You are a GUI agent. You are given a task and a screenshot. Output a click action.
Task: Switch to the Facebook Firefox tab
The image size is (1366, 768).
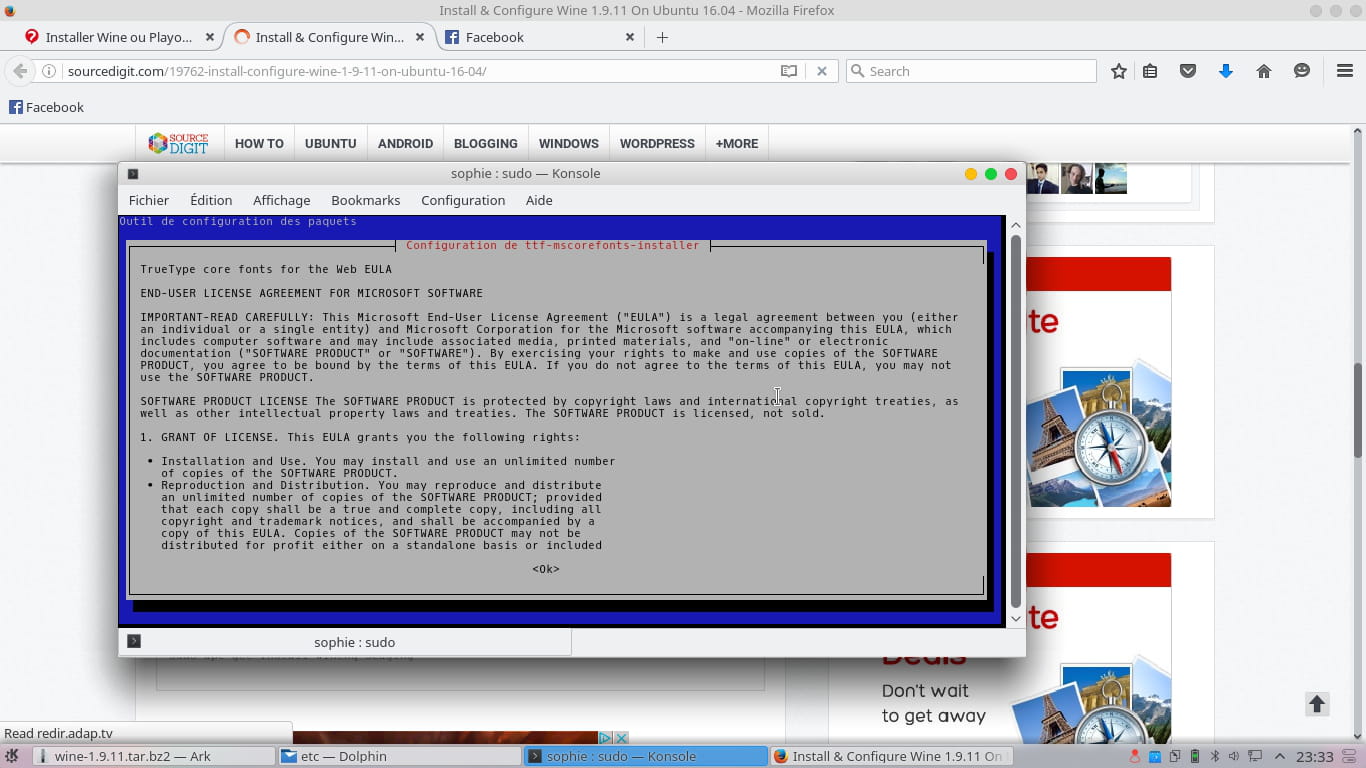click(x=540, y=37)
